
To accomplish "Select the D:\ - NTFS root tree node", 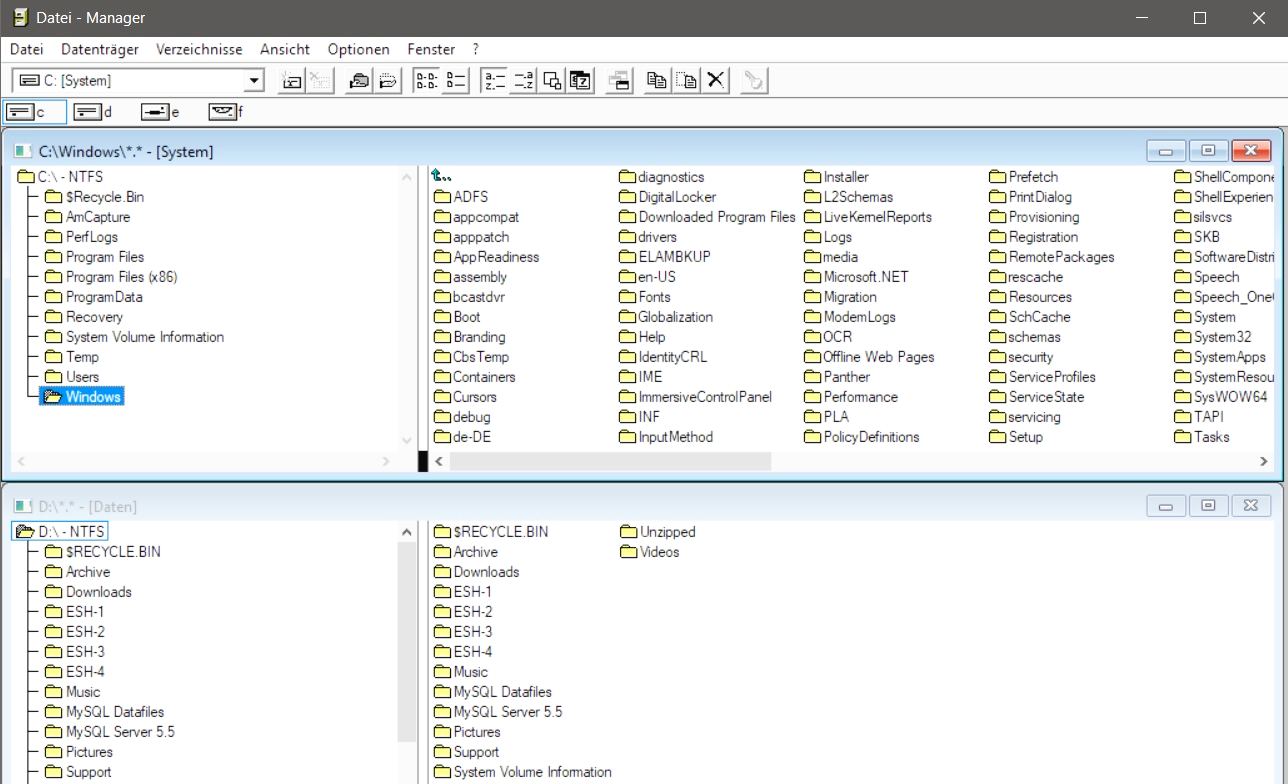I will click(61, 532).
